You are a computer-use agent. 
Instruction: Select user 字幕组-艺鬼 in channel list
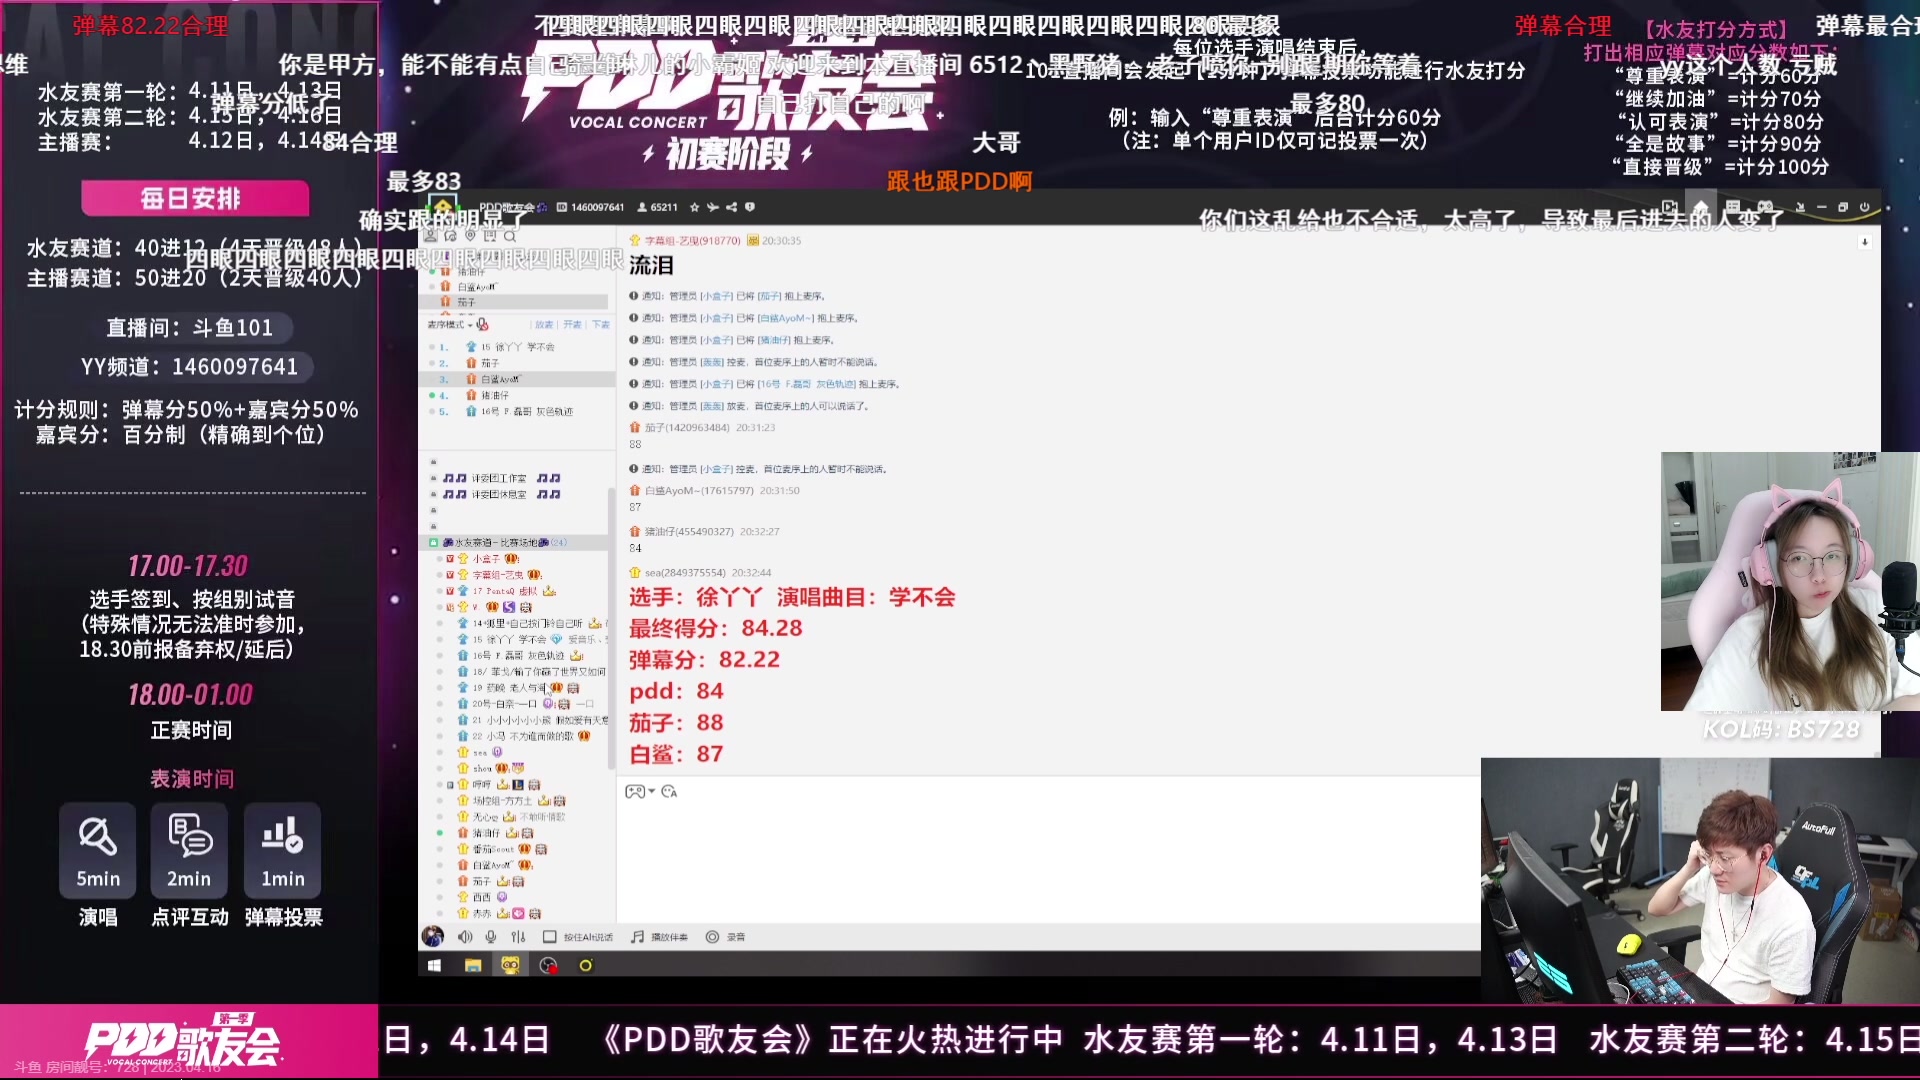[498, 575]
